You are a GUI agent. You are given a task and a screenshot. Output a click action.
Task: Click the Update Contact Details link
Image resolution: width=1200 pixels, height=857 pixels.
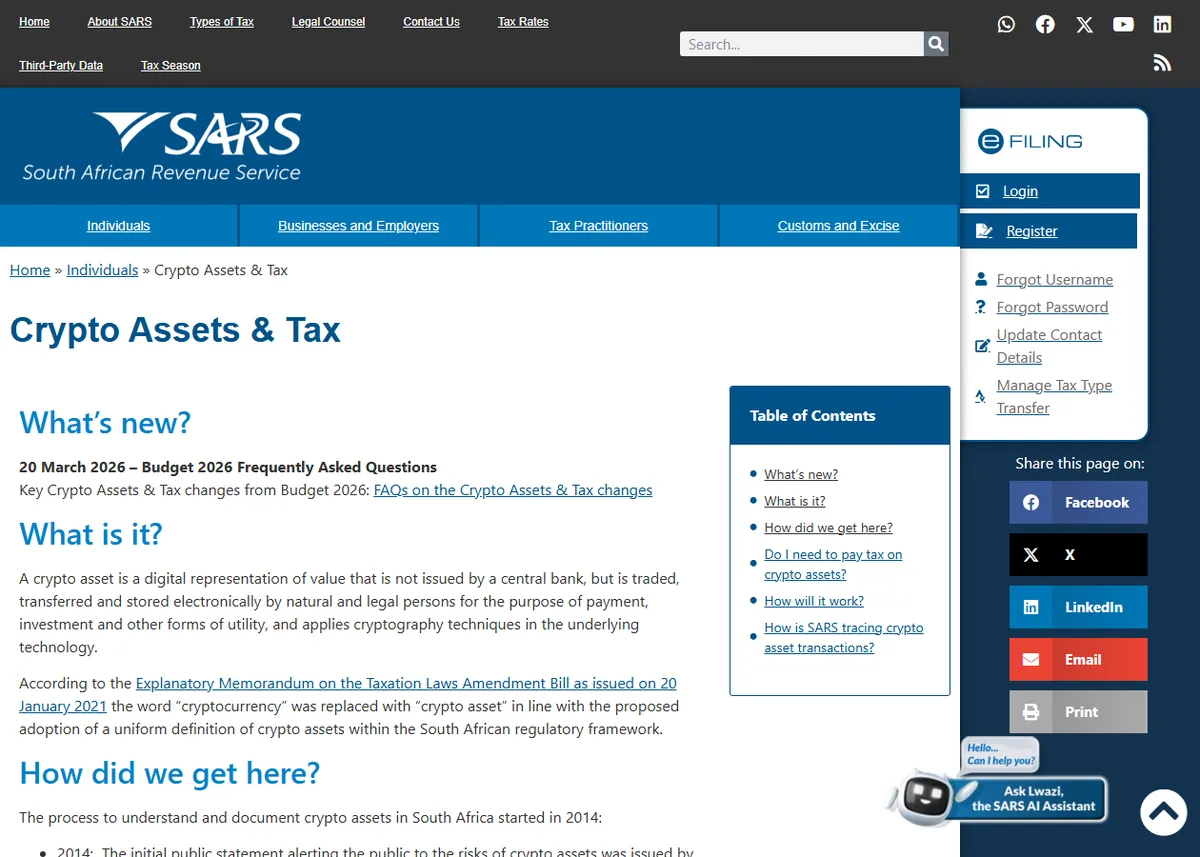pos(1049,346)
